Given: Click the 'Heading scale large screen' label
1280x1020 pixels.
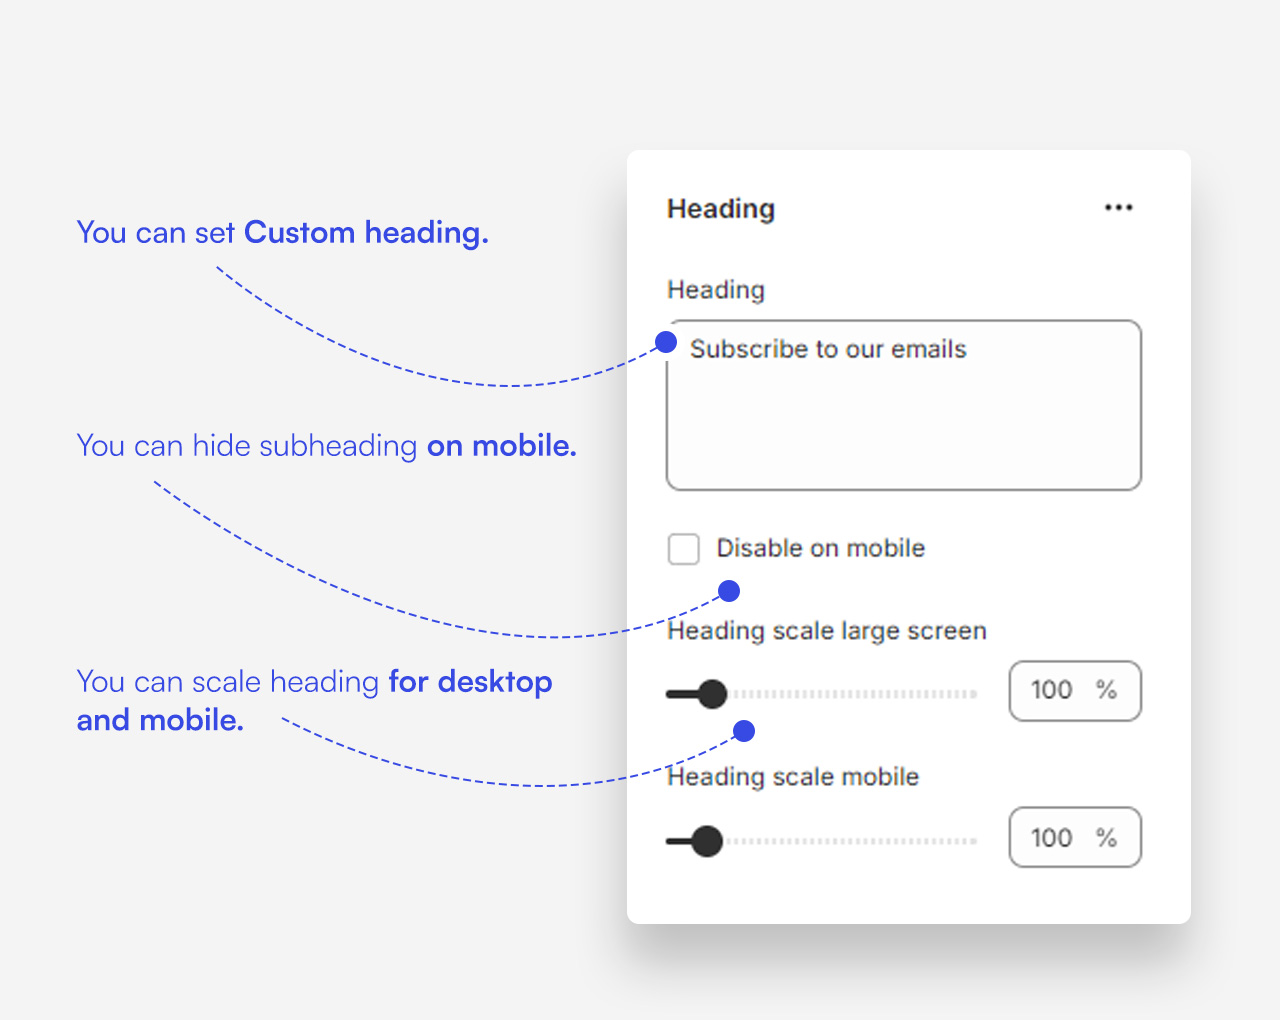Looking at the screenshot, I should pyautogui.click(x=826, y=631).
